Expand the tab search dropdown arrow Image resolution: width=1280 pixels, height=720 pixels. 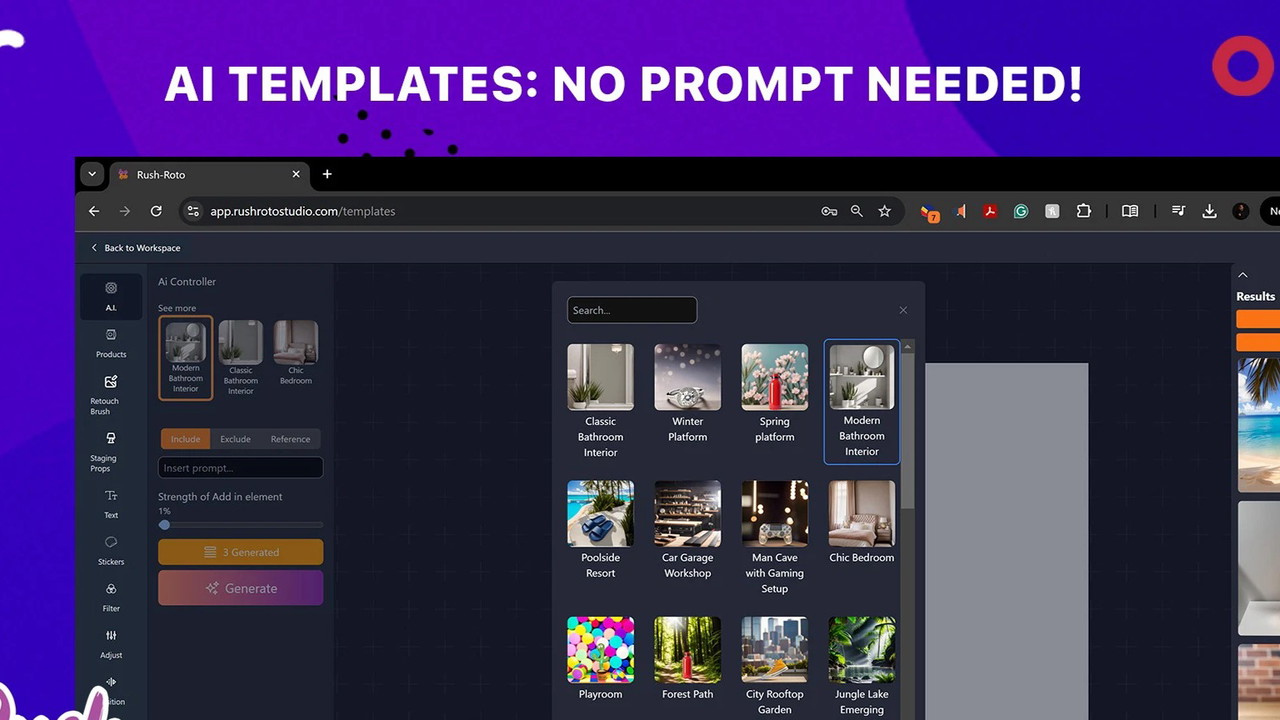(x=92, y=174)
